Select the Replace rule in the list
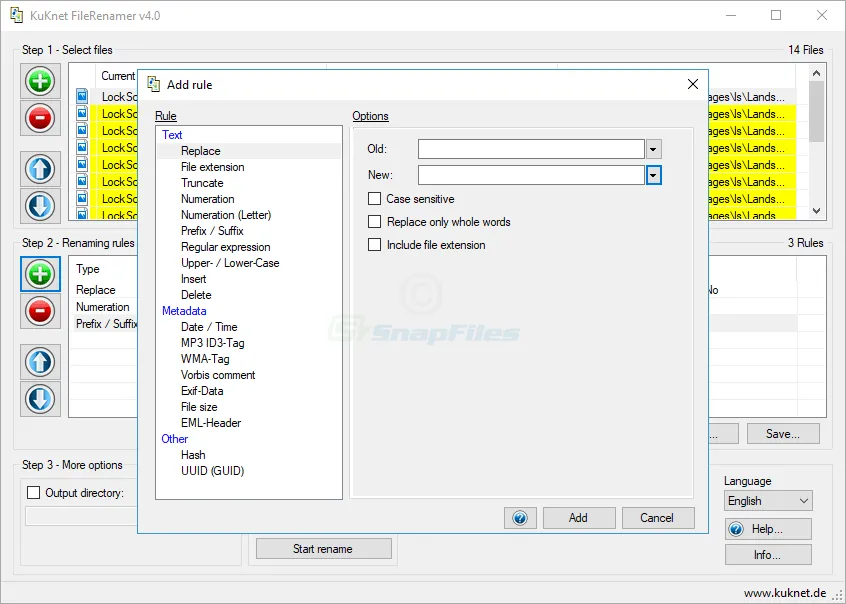This screenshot has width=846, height=604. (201, 151)
